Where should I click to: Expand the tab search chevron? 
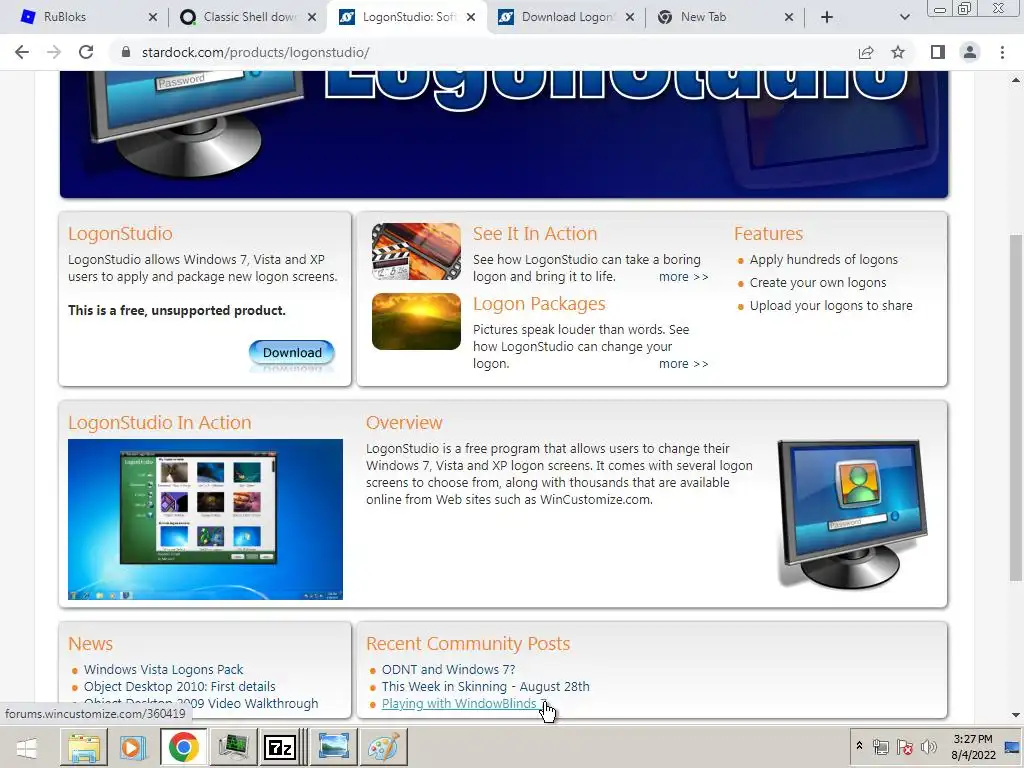click(x=904, y=17)
